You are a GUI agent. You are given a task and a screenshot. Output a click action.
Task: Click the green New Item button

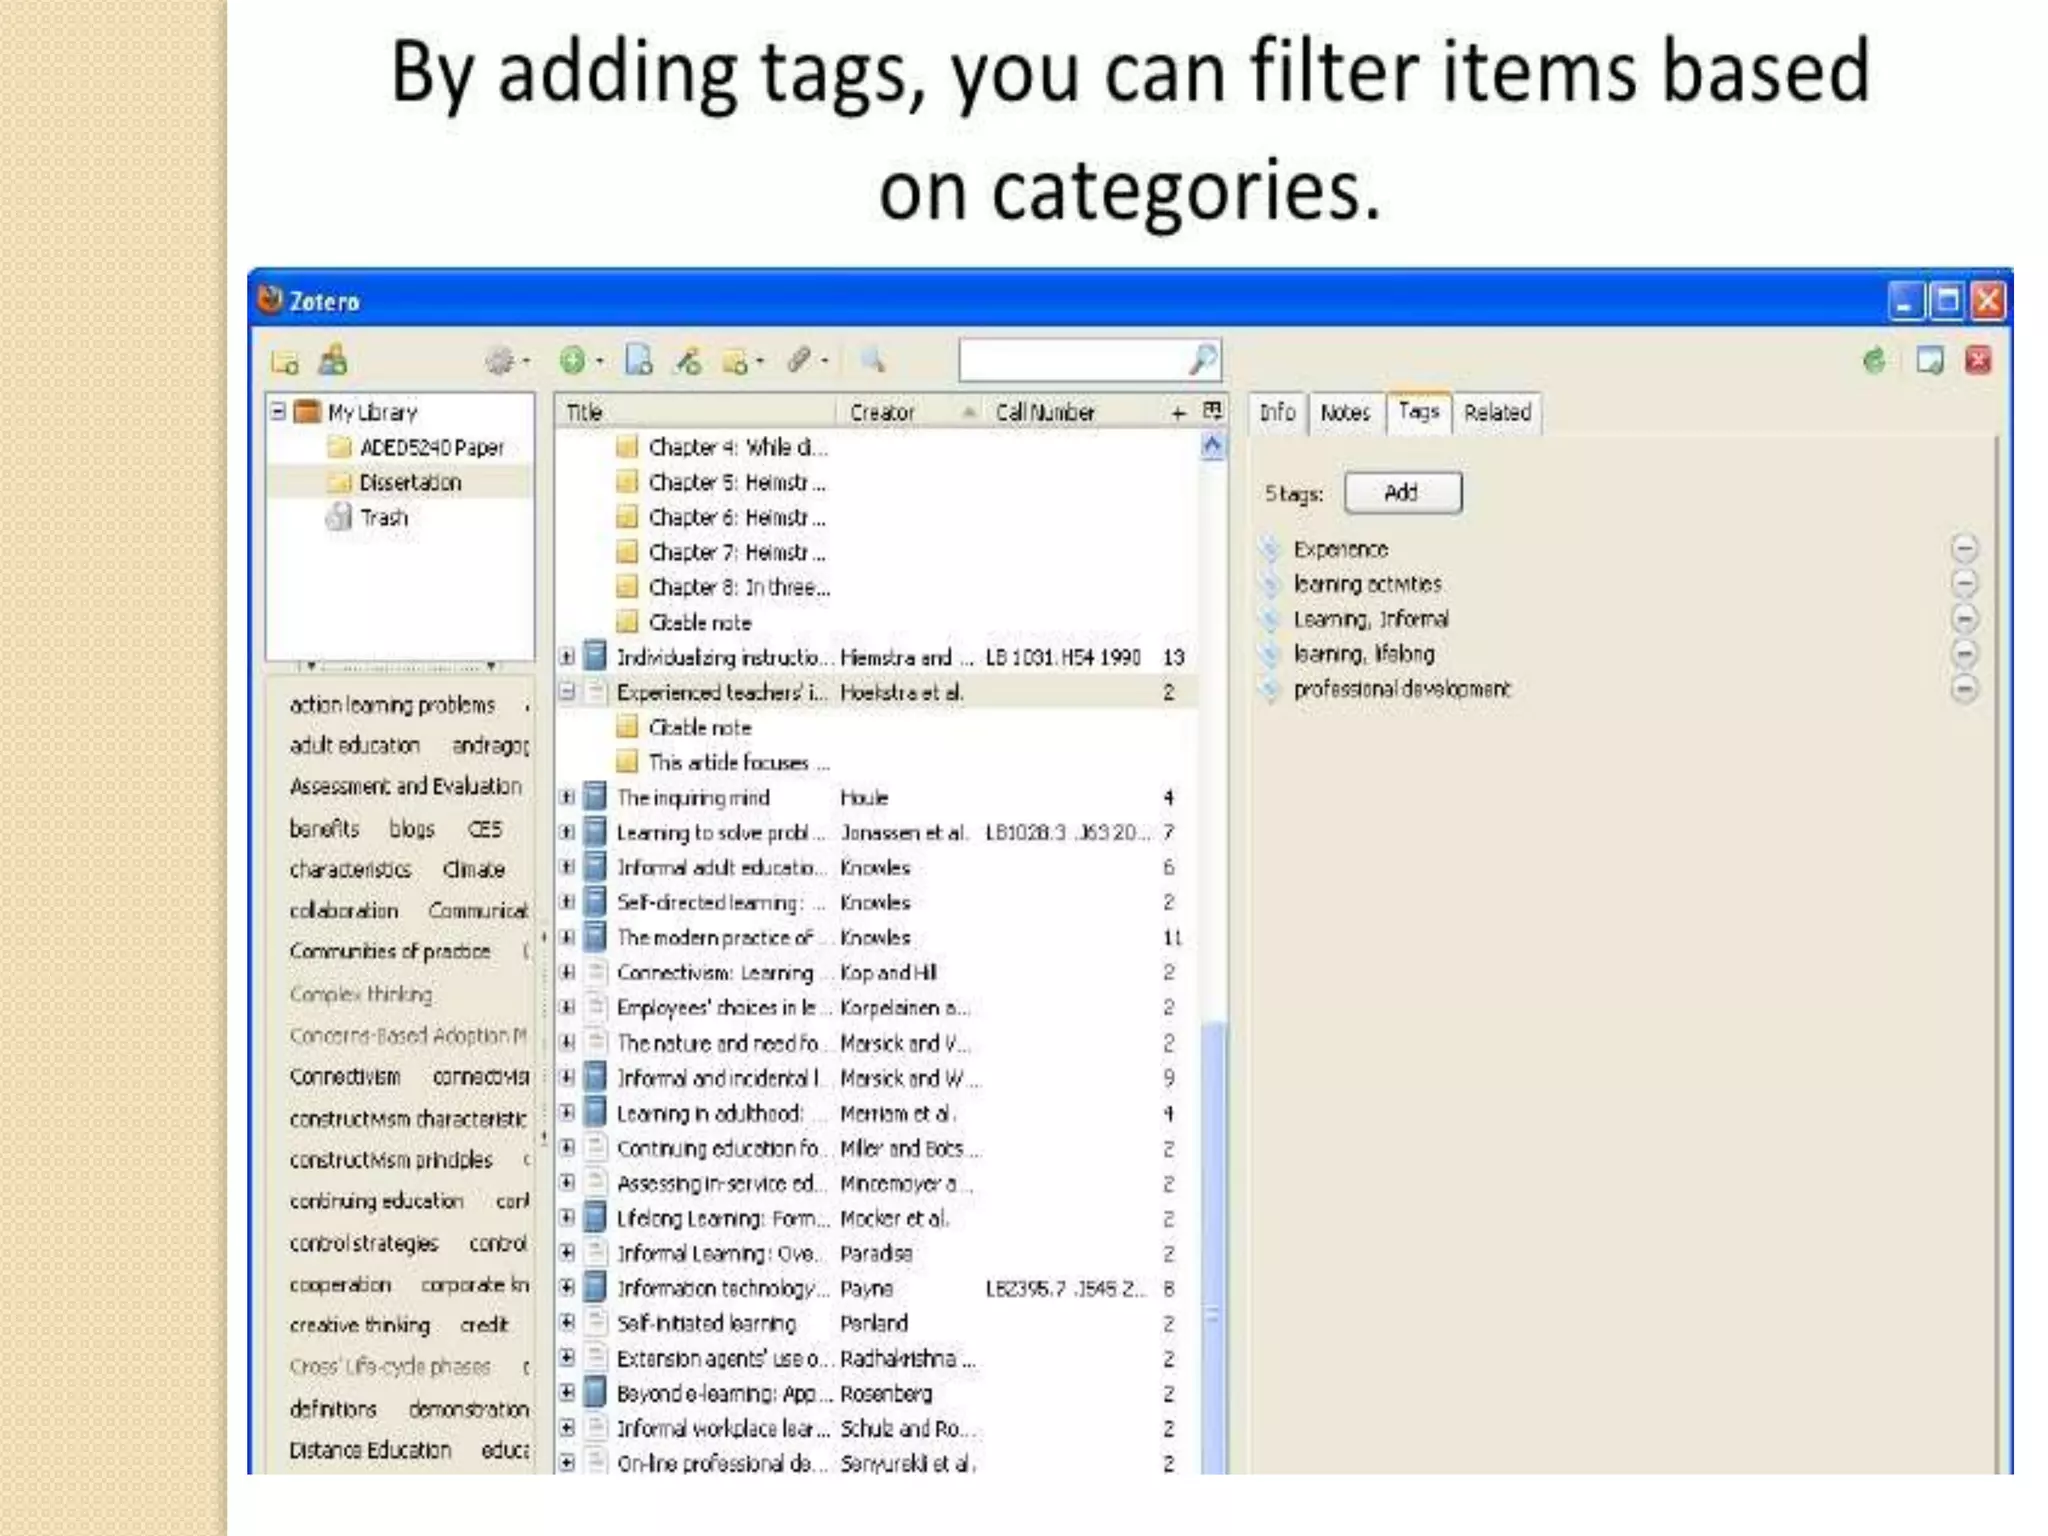pos(573,360)
